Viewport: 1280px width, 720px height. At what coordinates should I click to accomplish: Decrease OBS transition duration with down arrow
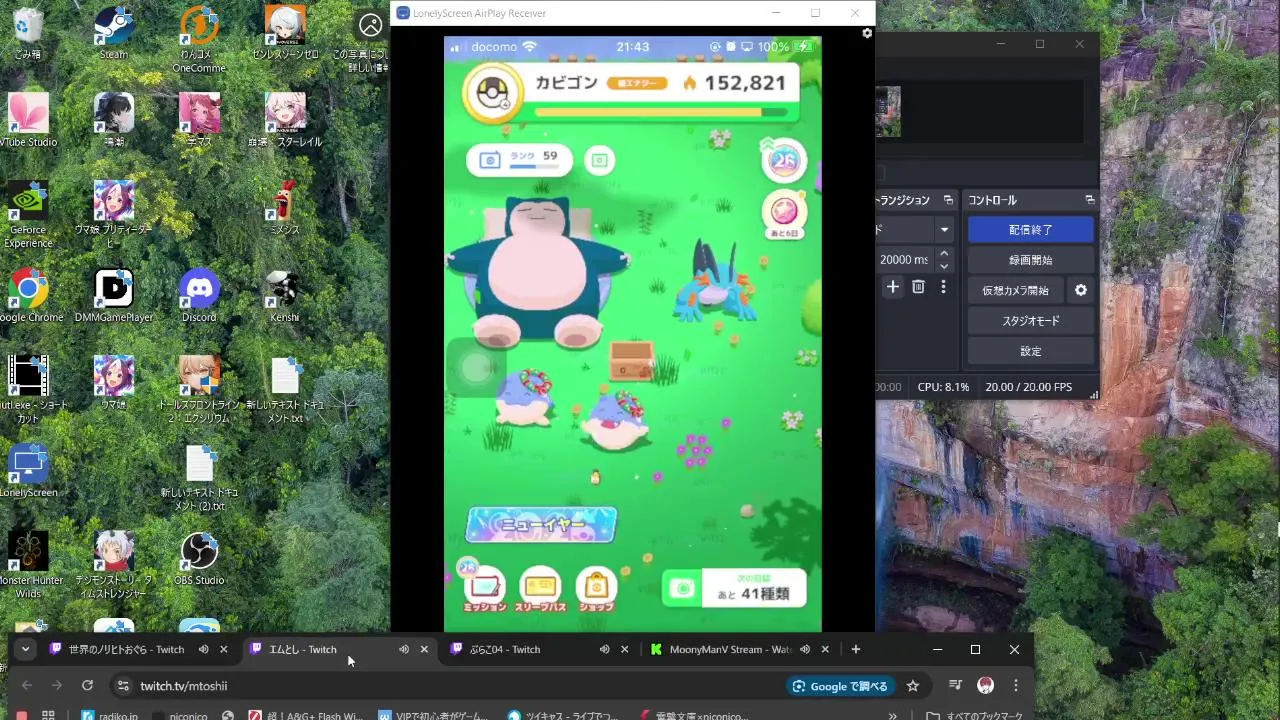(943, 266)
